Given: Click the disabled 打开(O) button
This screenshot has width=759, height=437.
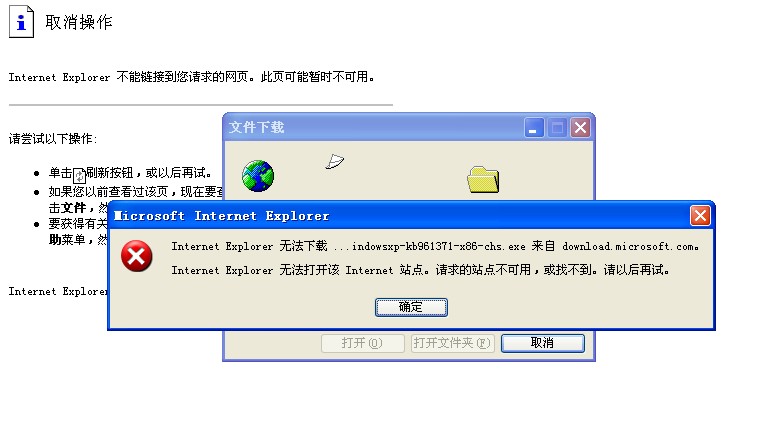Looking at the screenshot, I should 363,343.
